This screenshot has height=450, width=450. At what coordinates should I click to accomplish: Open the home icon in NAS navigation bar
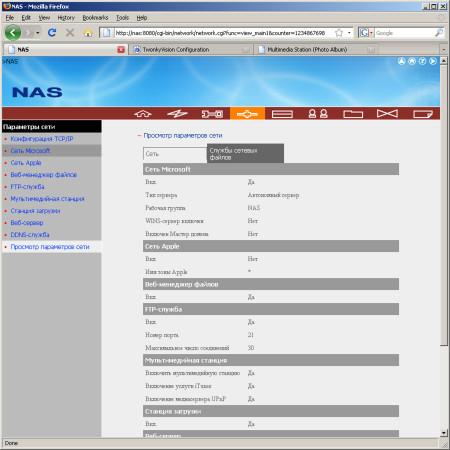click(143, 114)
